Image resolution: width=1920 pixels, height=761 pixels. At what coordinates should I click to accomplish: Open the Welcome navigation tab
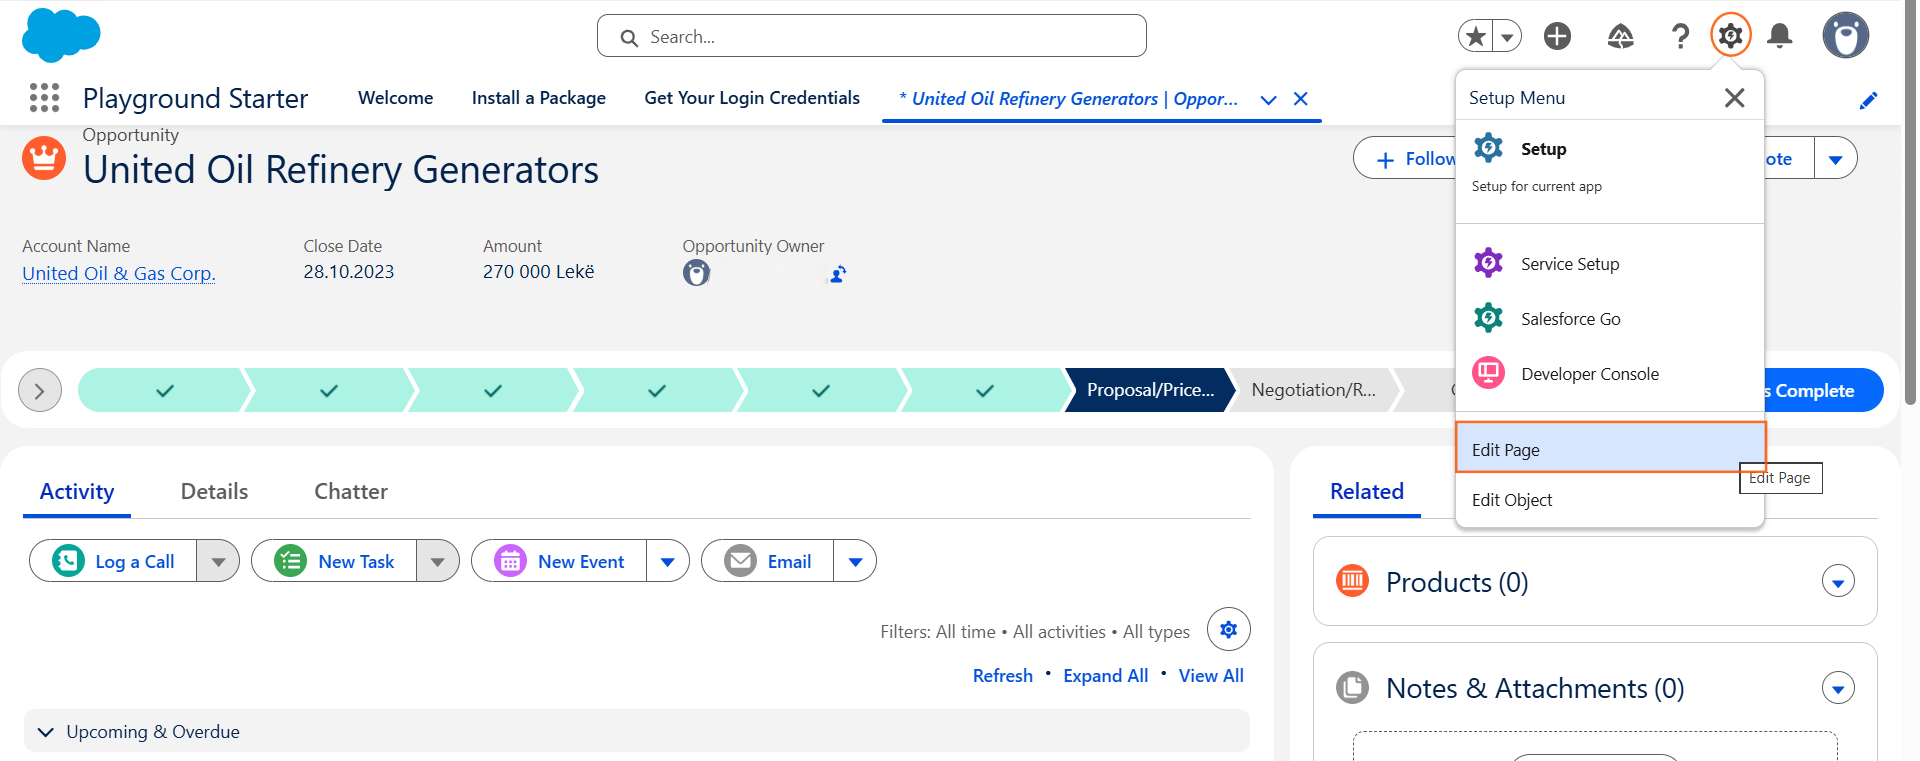pos(395,98)
